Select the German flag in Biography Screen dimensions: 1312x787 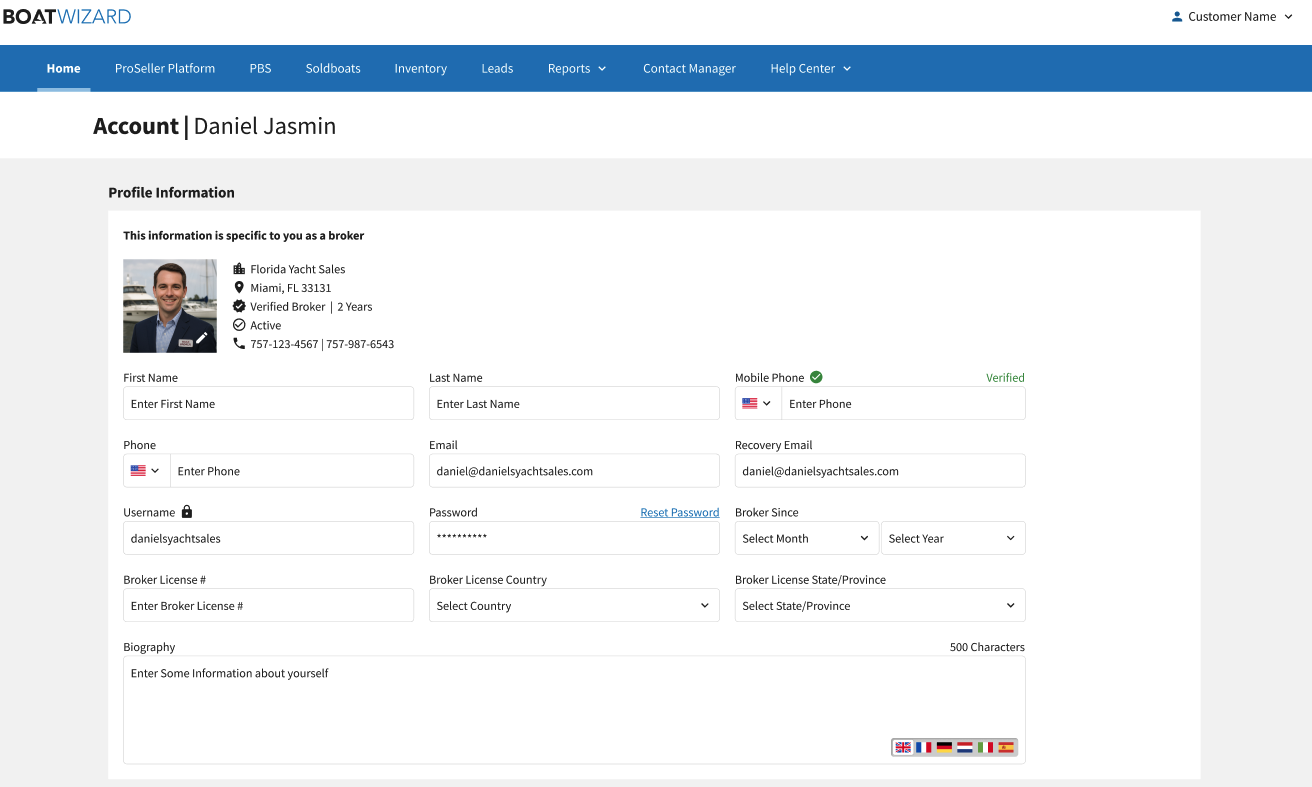click(944, 747)
